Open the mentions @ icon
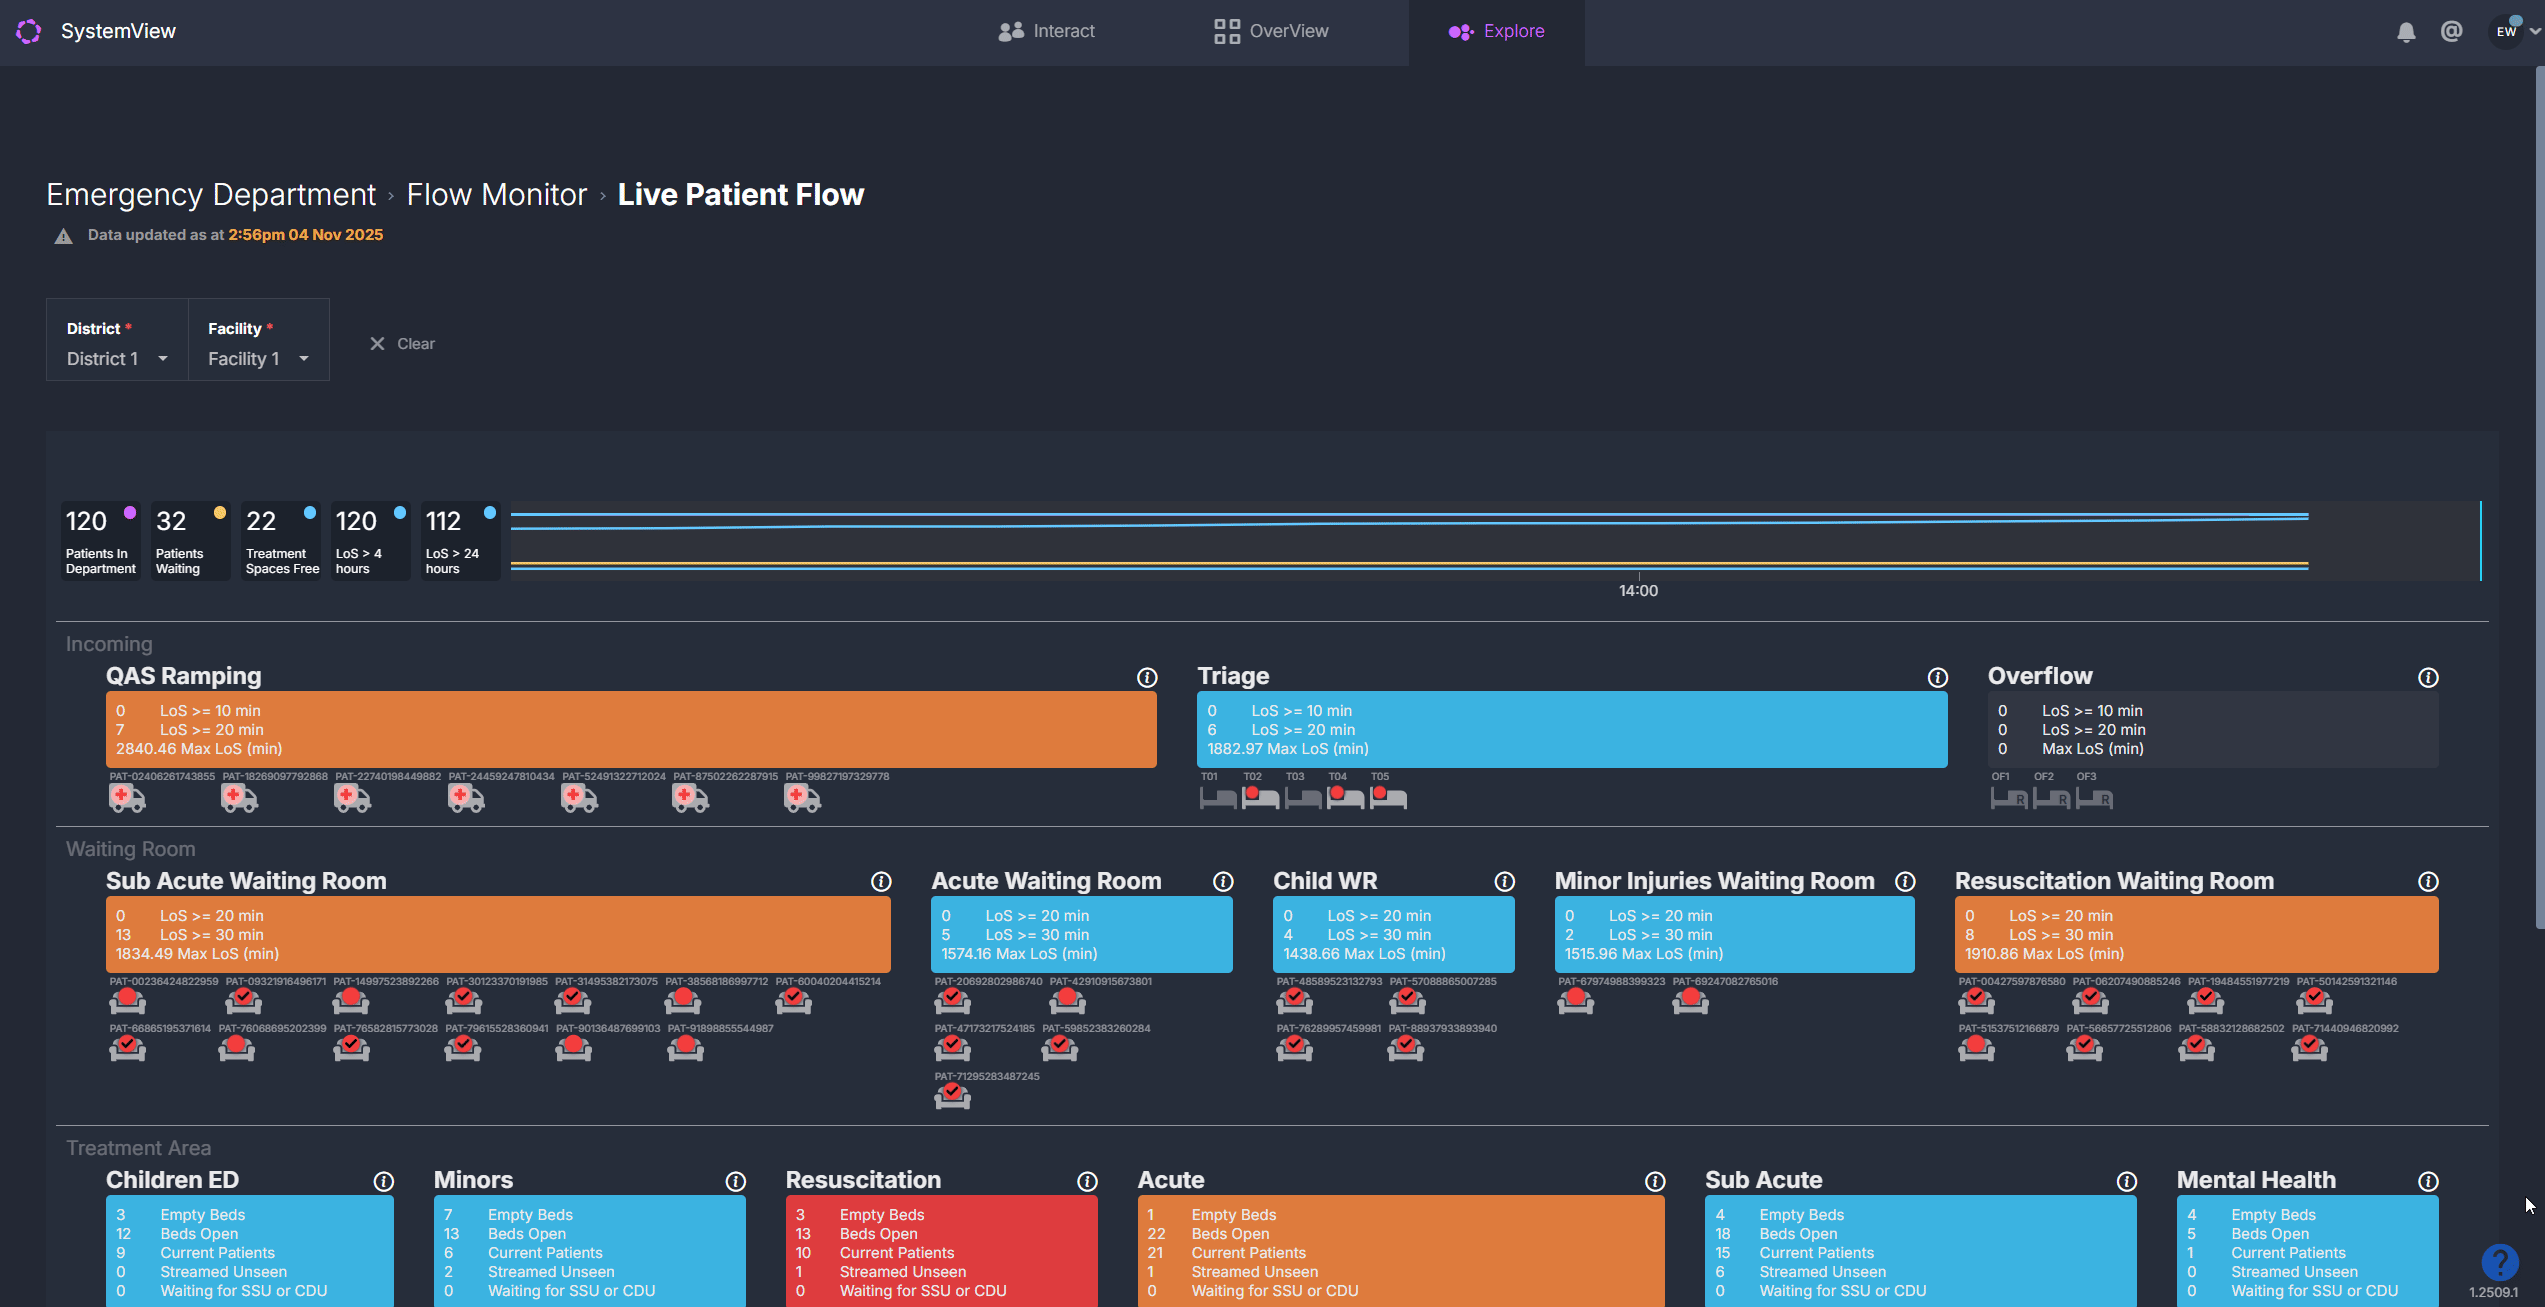Image resolution: width=2545 pixels, height=1307 pixels. click(x=2451, y=32)
